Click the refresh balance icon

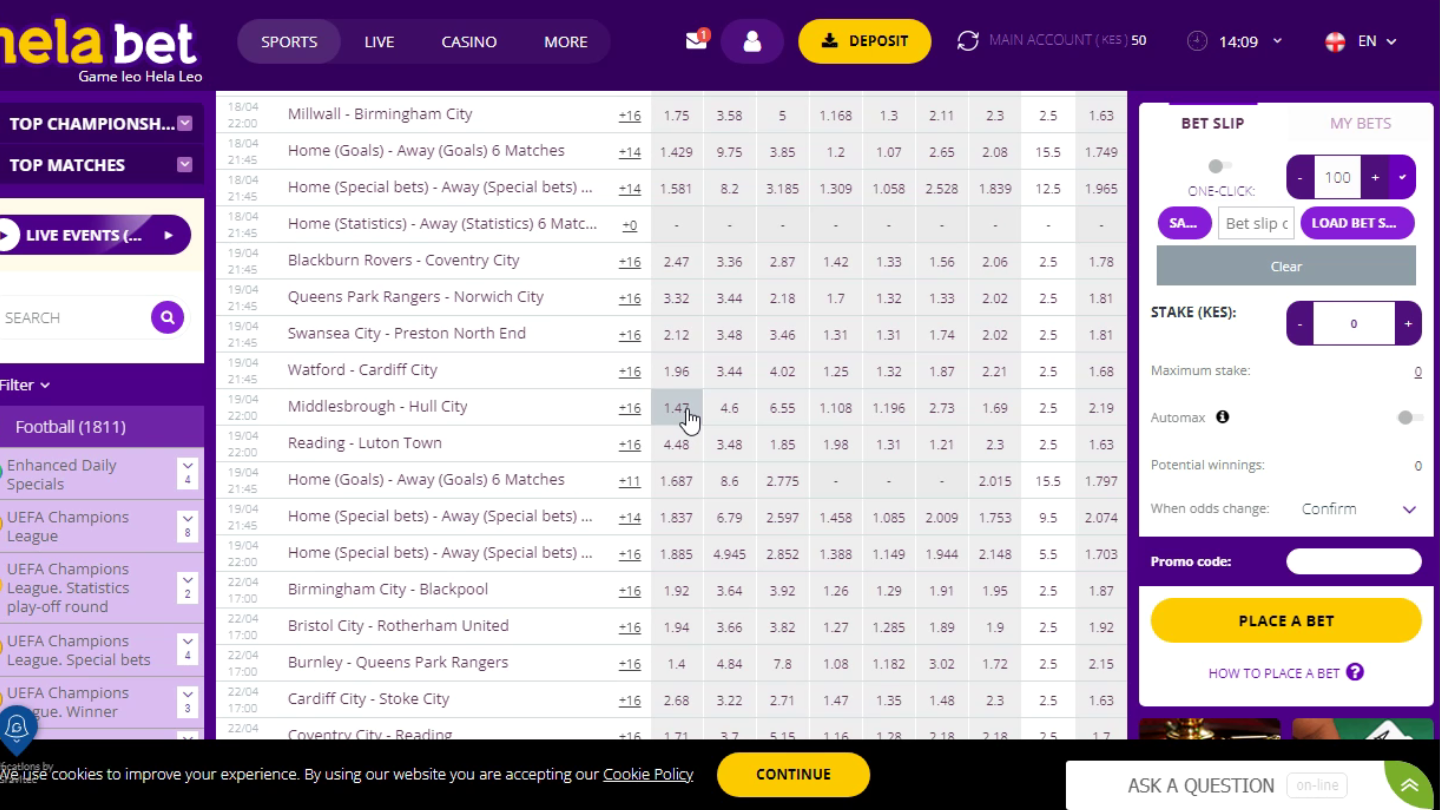(x=967, y=41)
